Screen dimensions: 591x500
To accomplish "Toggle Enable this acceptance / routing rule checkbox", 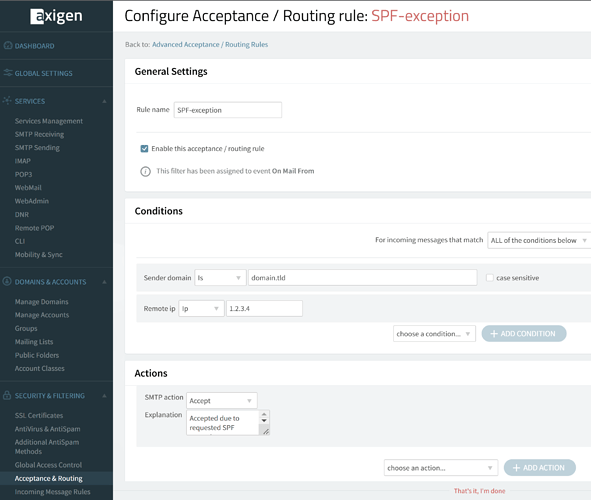I will click(144, 148).
